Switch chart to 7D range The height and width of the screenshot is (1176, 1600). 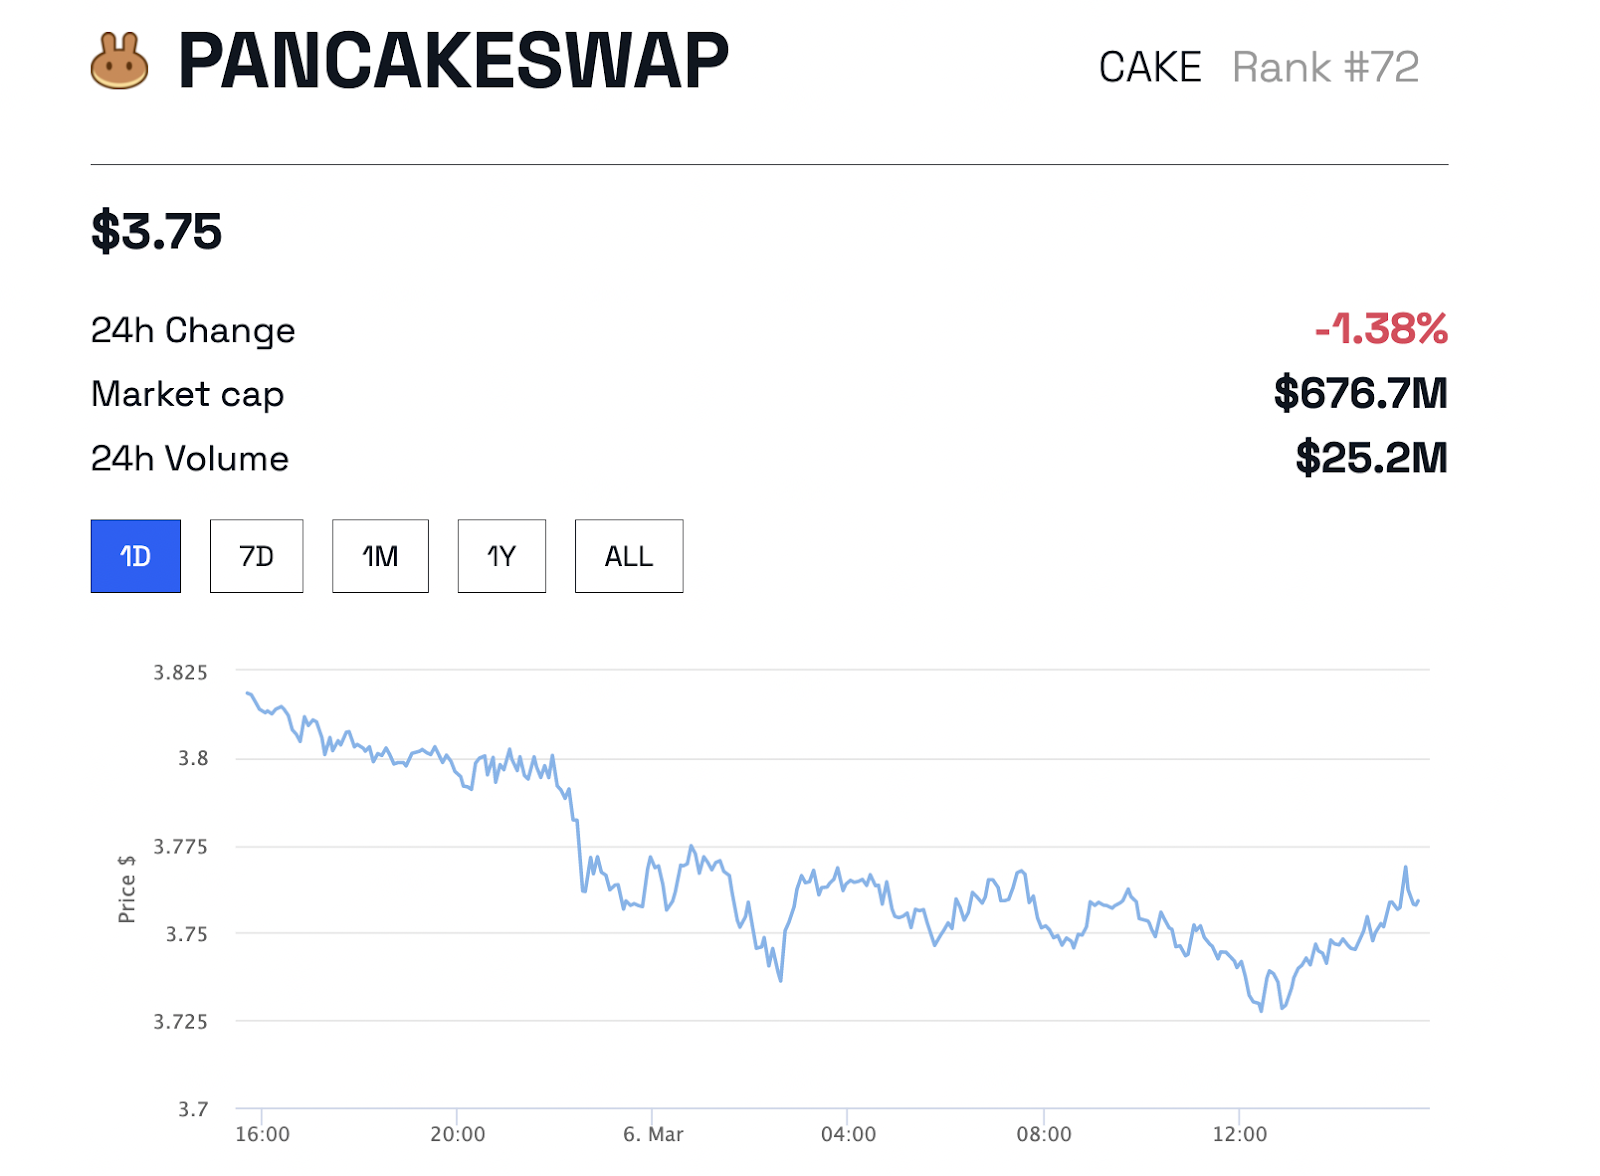pos(256,556)
